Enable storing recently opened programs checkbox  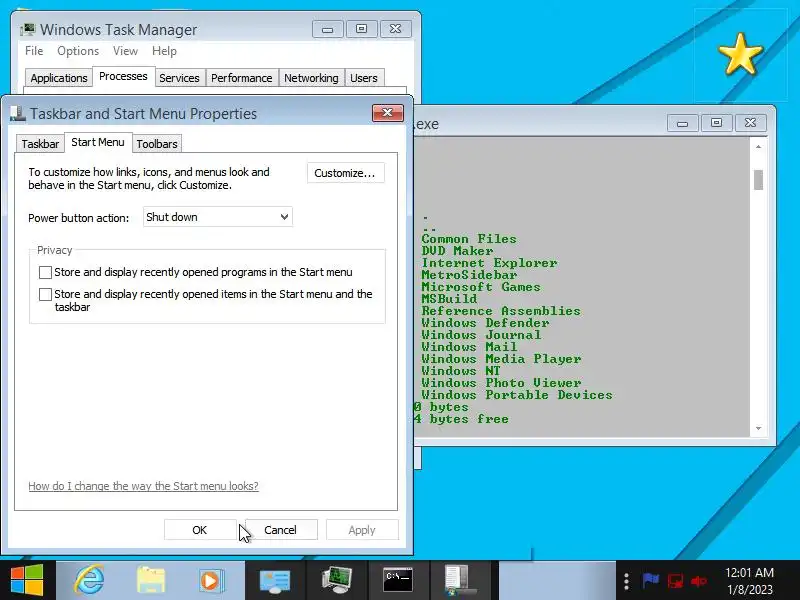click(45, 272)
